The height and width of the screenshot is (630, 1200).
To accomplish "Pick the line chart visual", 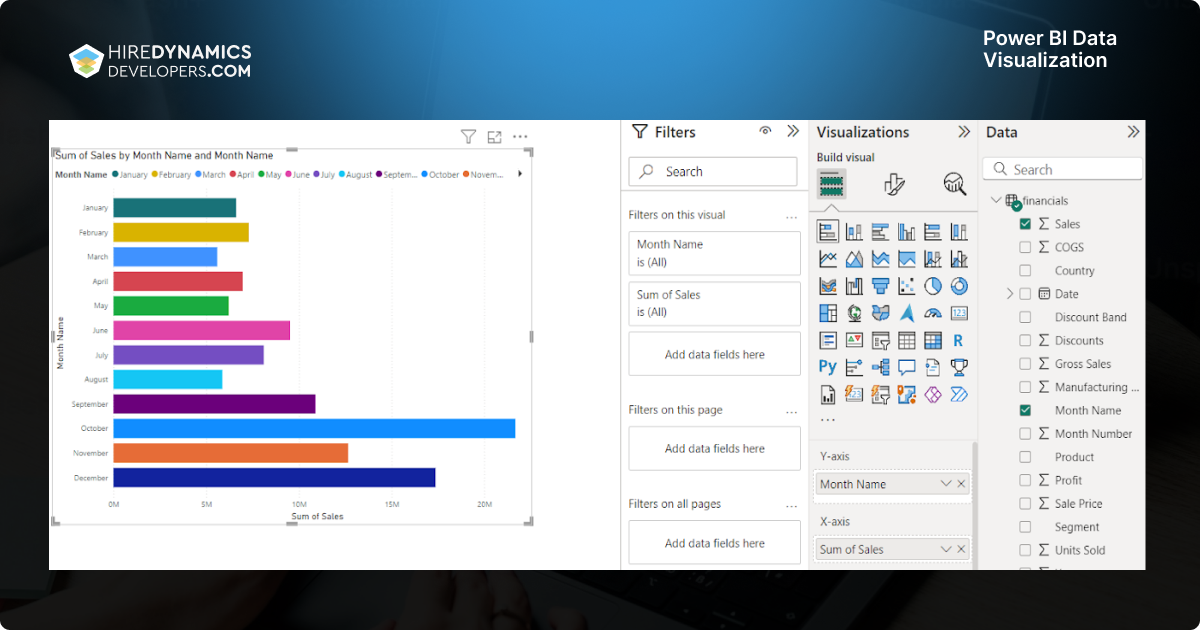I will 828,259.
